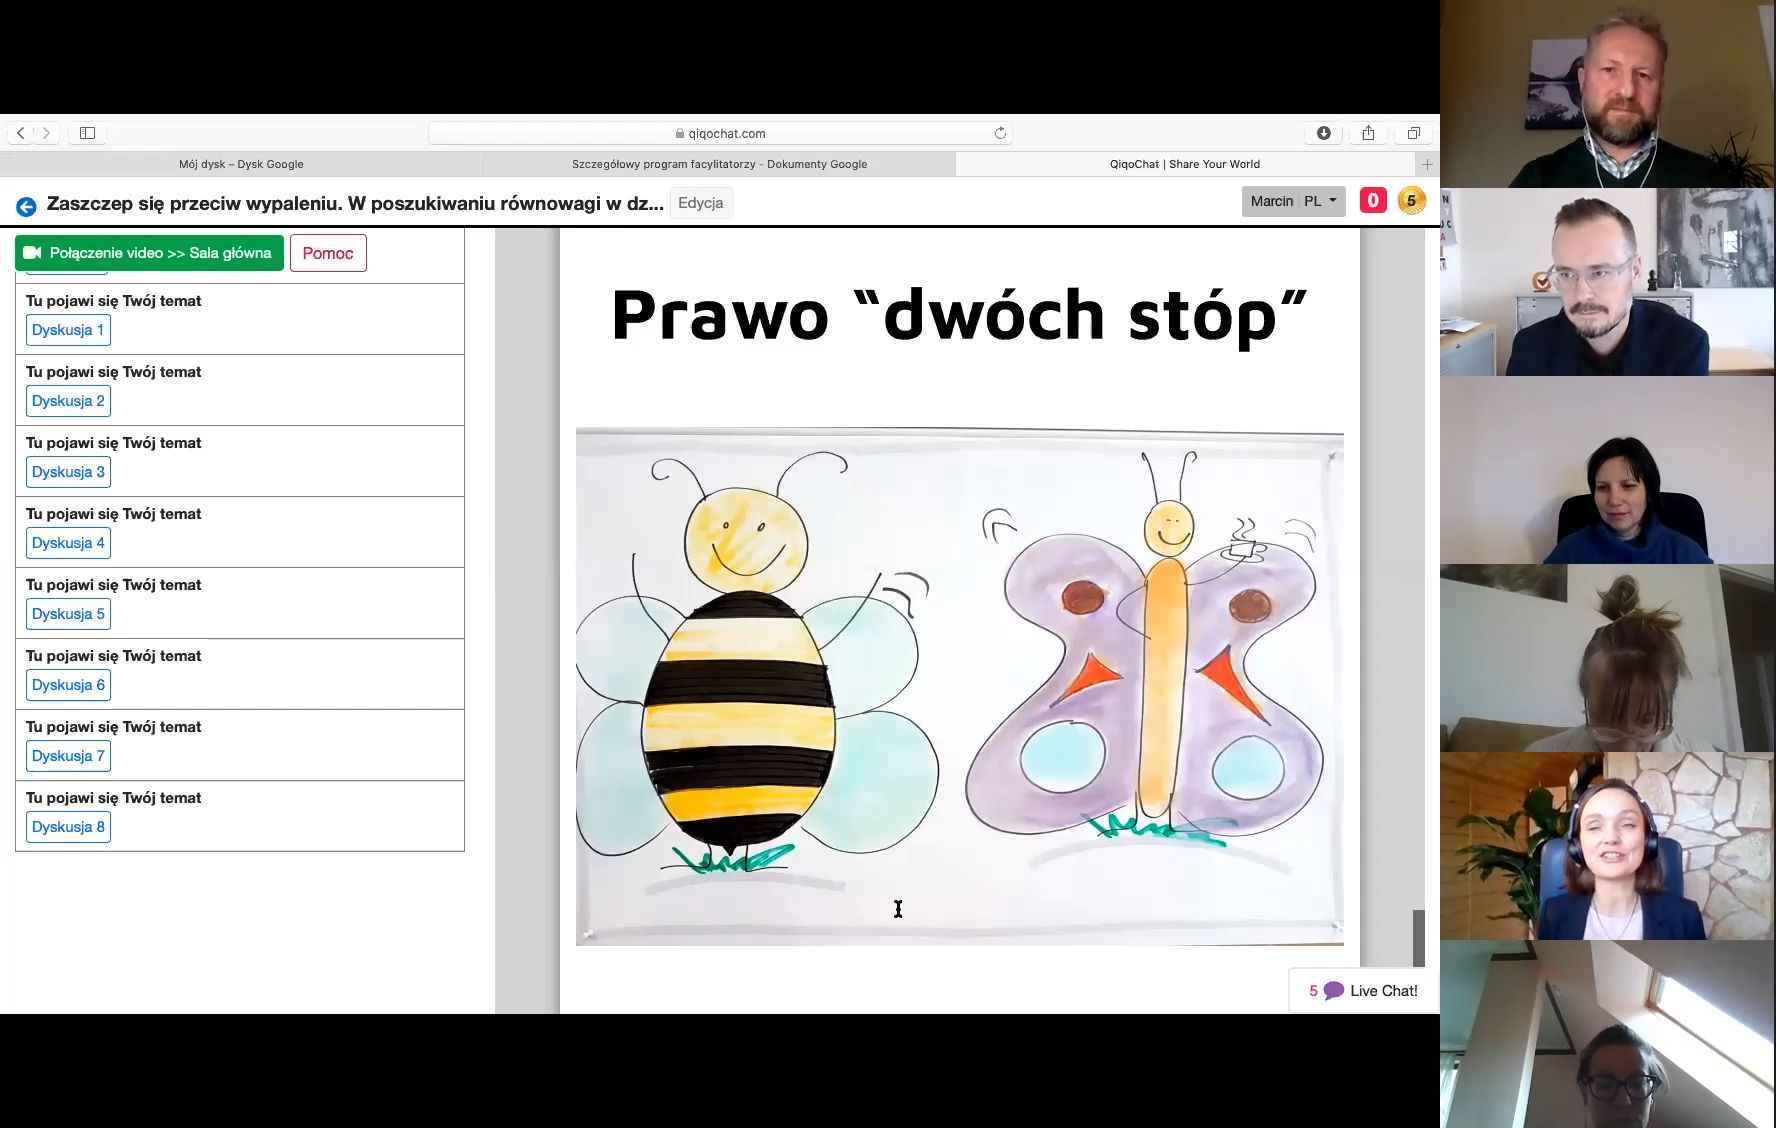Show all tabs overview icon
The height and width of the screenshot is (1128, 1776).
[1414, 133]
